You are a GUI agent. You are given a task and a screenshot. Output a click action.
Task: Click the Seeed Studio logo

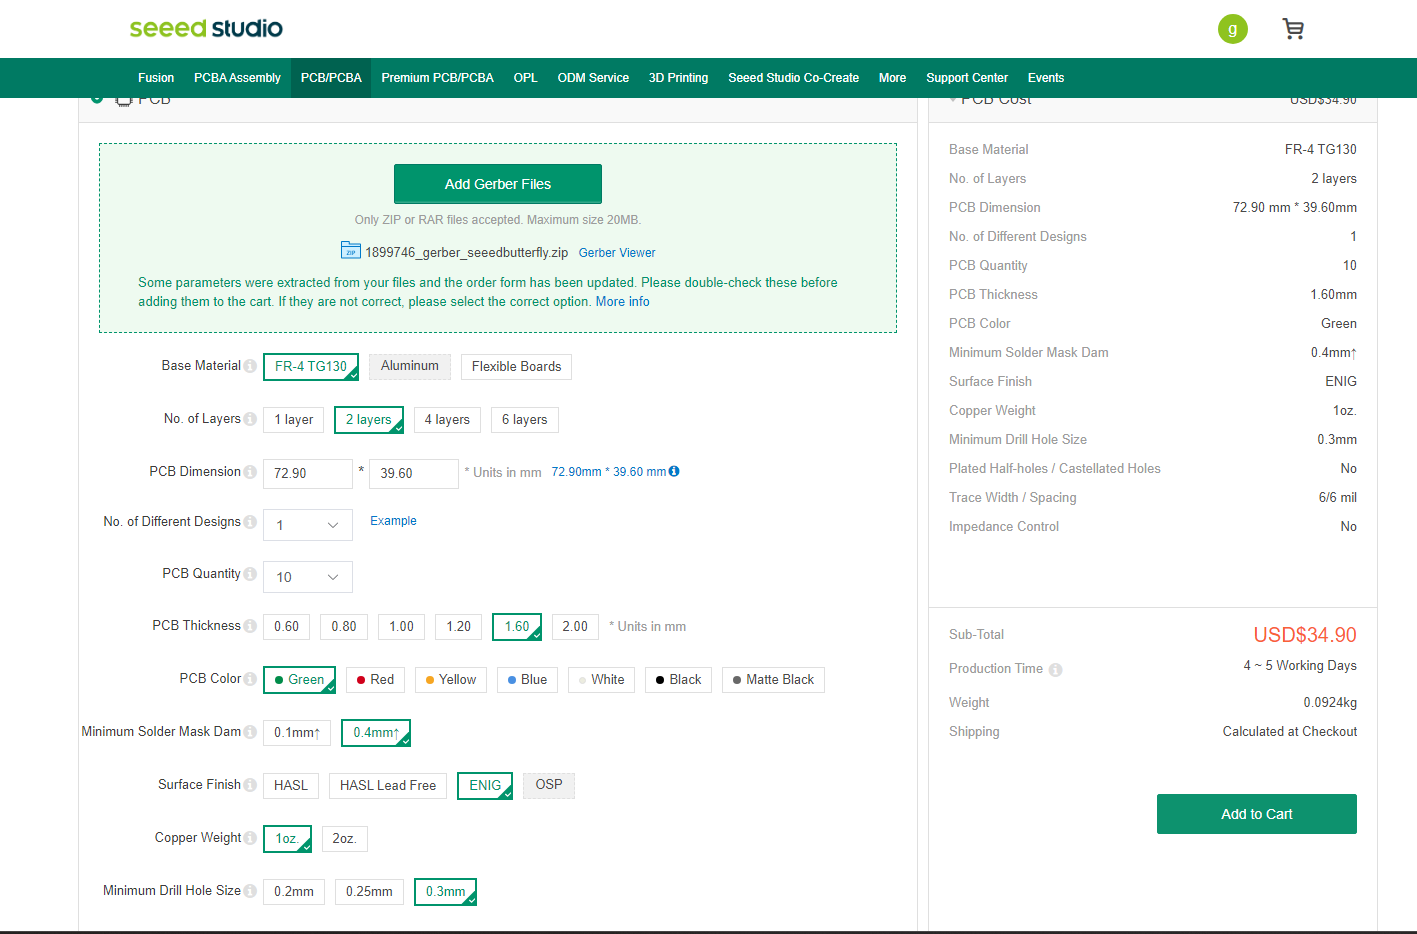tap(205, 28)
